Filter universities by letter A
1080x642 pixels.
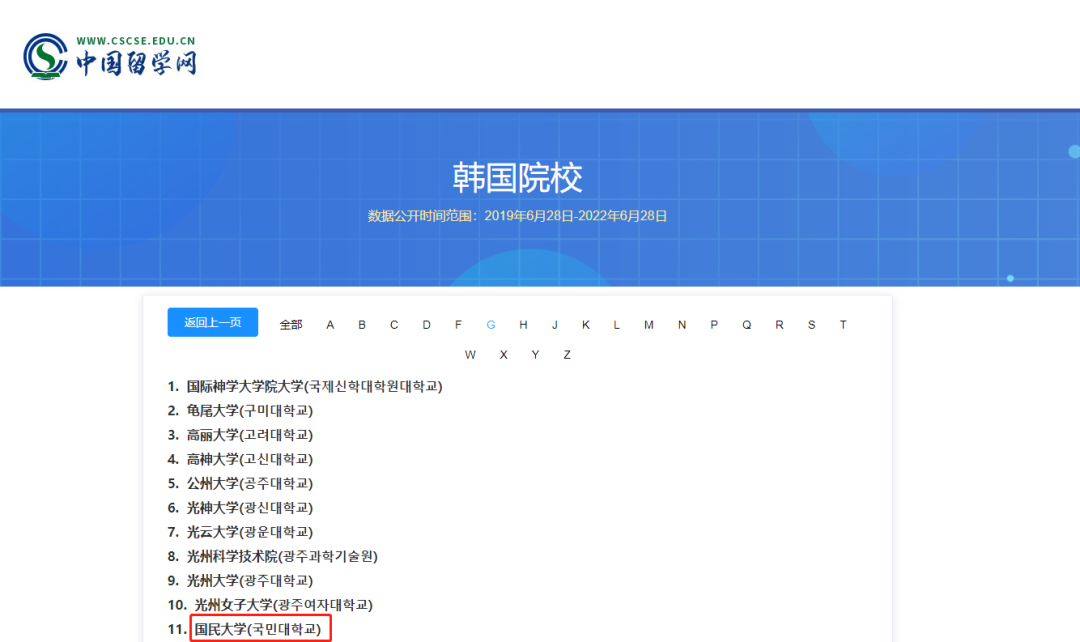tap(330, 324)
